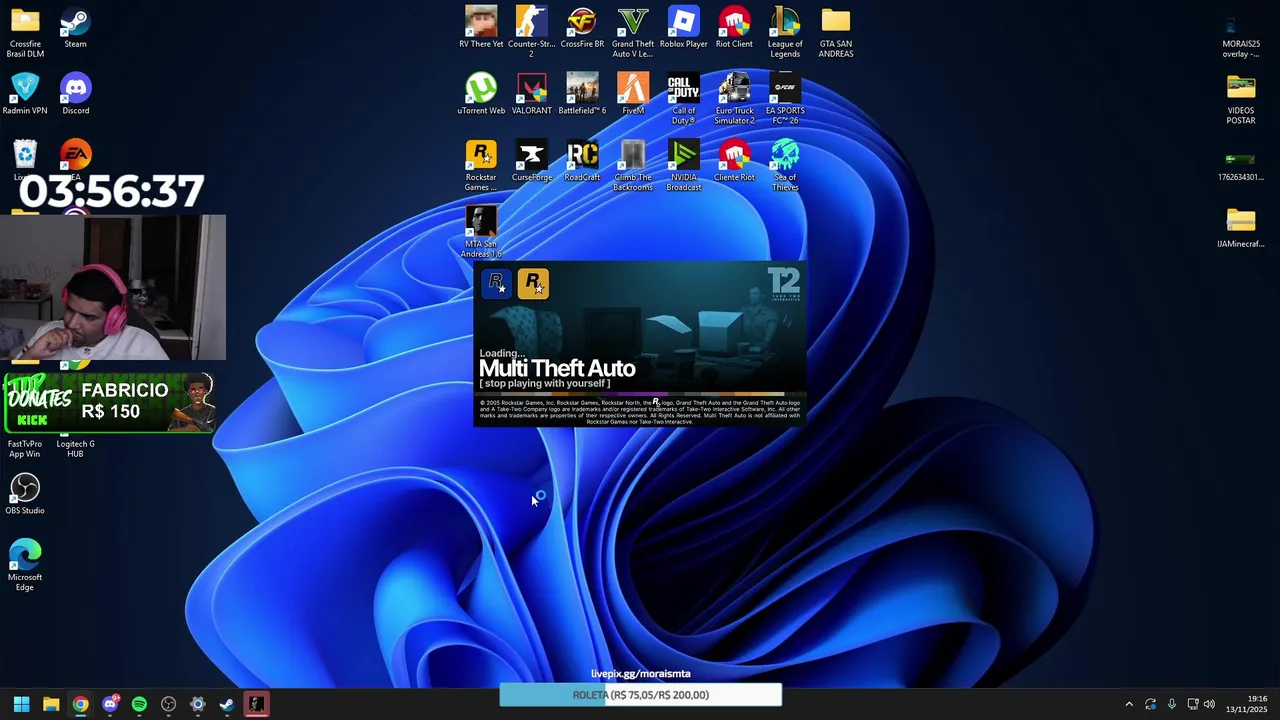Open Logitech G HUB shortcut
Image resolution: width=1280 pixels, height=720 pixels.
pos(75,448)
